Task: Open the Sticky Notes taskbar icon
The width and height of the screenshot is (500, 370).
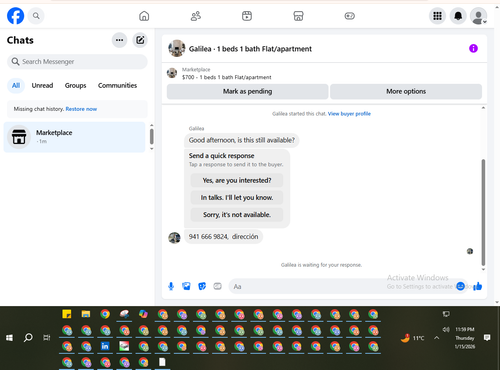Action: [67, 314]
